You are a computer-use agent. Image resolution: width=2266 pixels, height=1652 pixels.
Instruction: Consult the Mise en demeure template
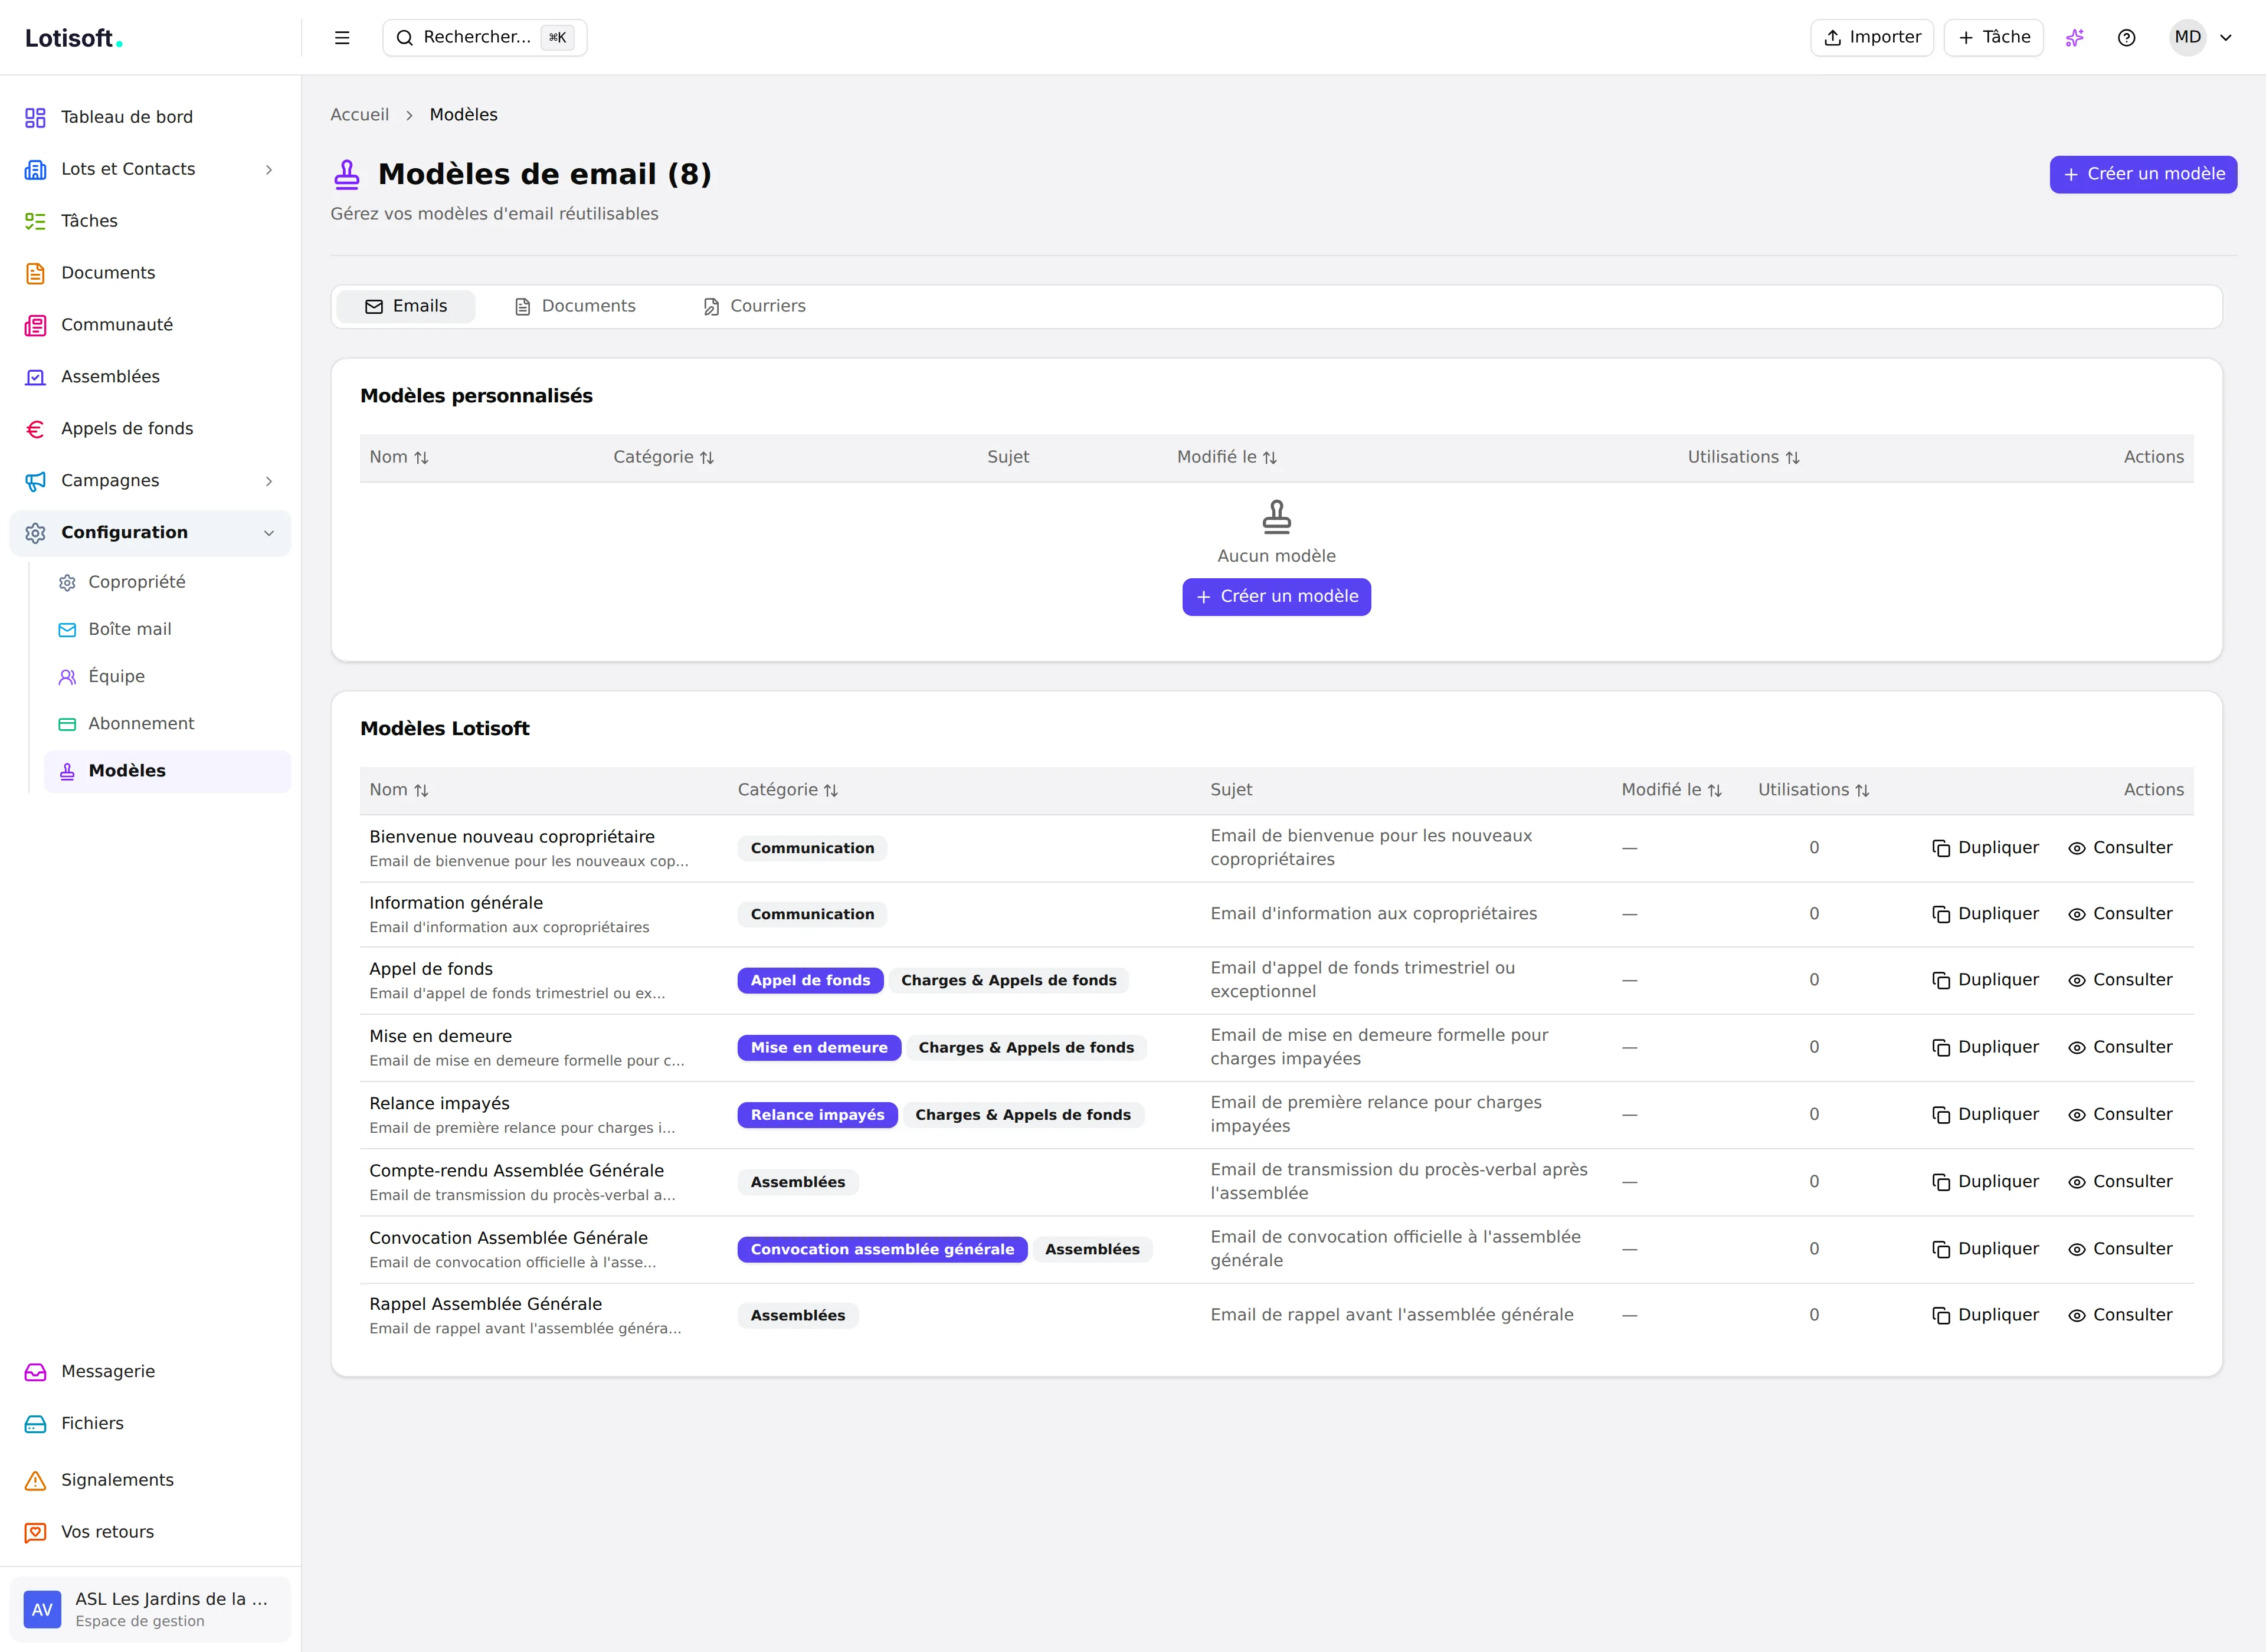tap(2120, 1047)
